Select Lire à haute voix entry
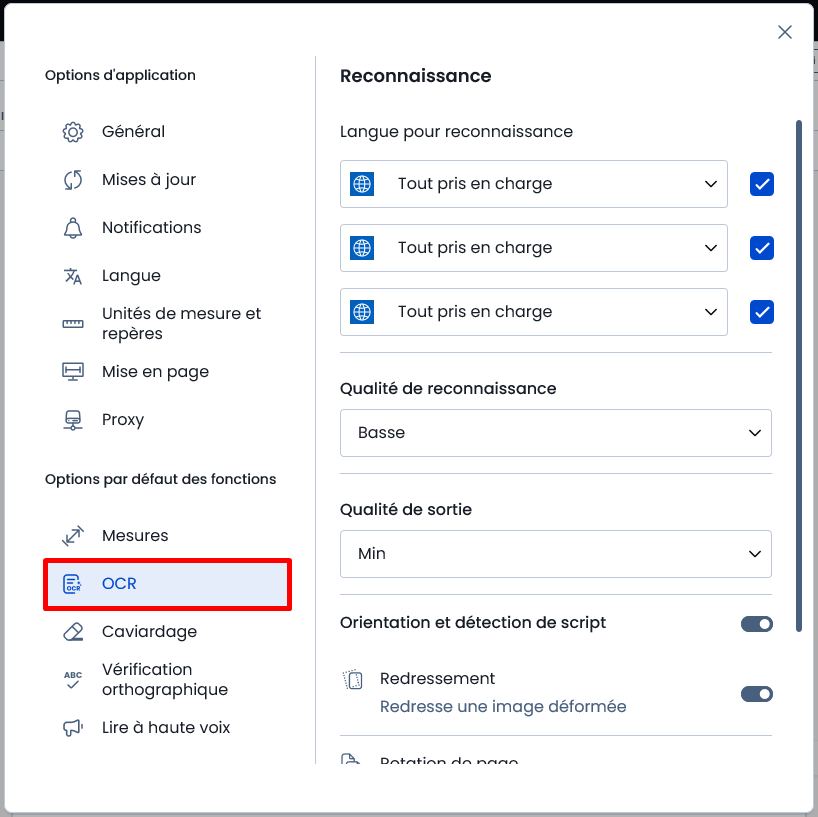 (167, 728)
